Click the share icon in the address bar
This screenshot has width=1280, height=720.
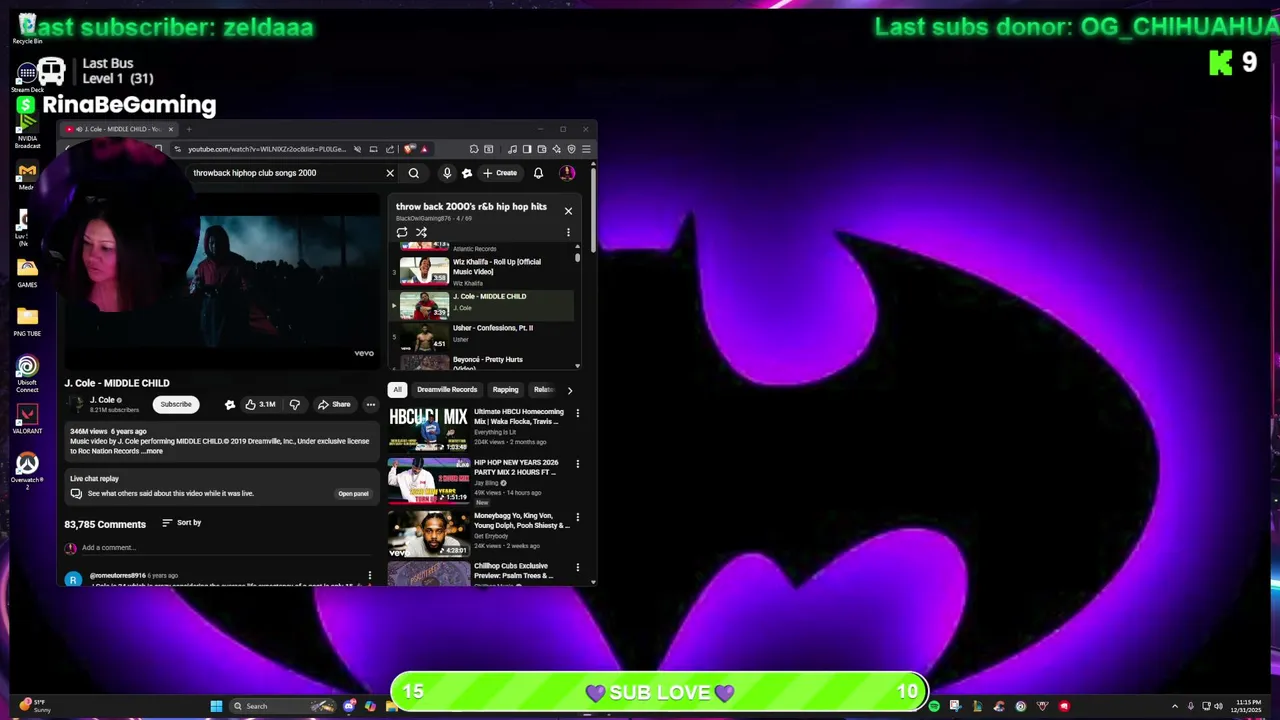tap(390, 150)
